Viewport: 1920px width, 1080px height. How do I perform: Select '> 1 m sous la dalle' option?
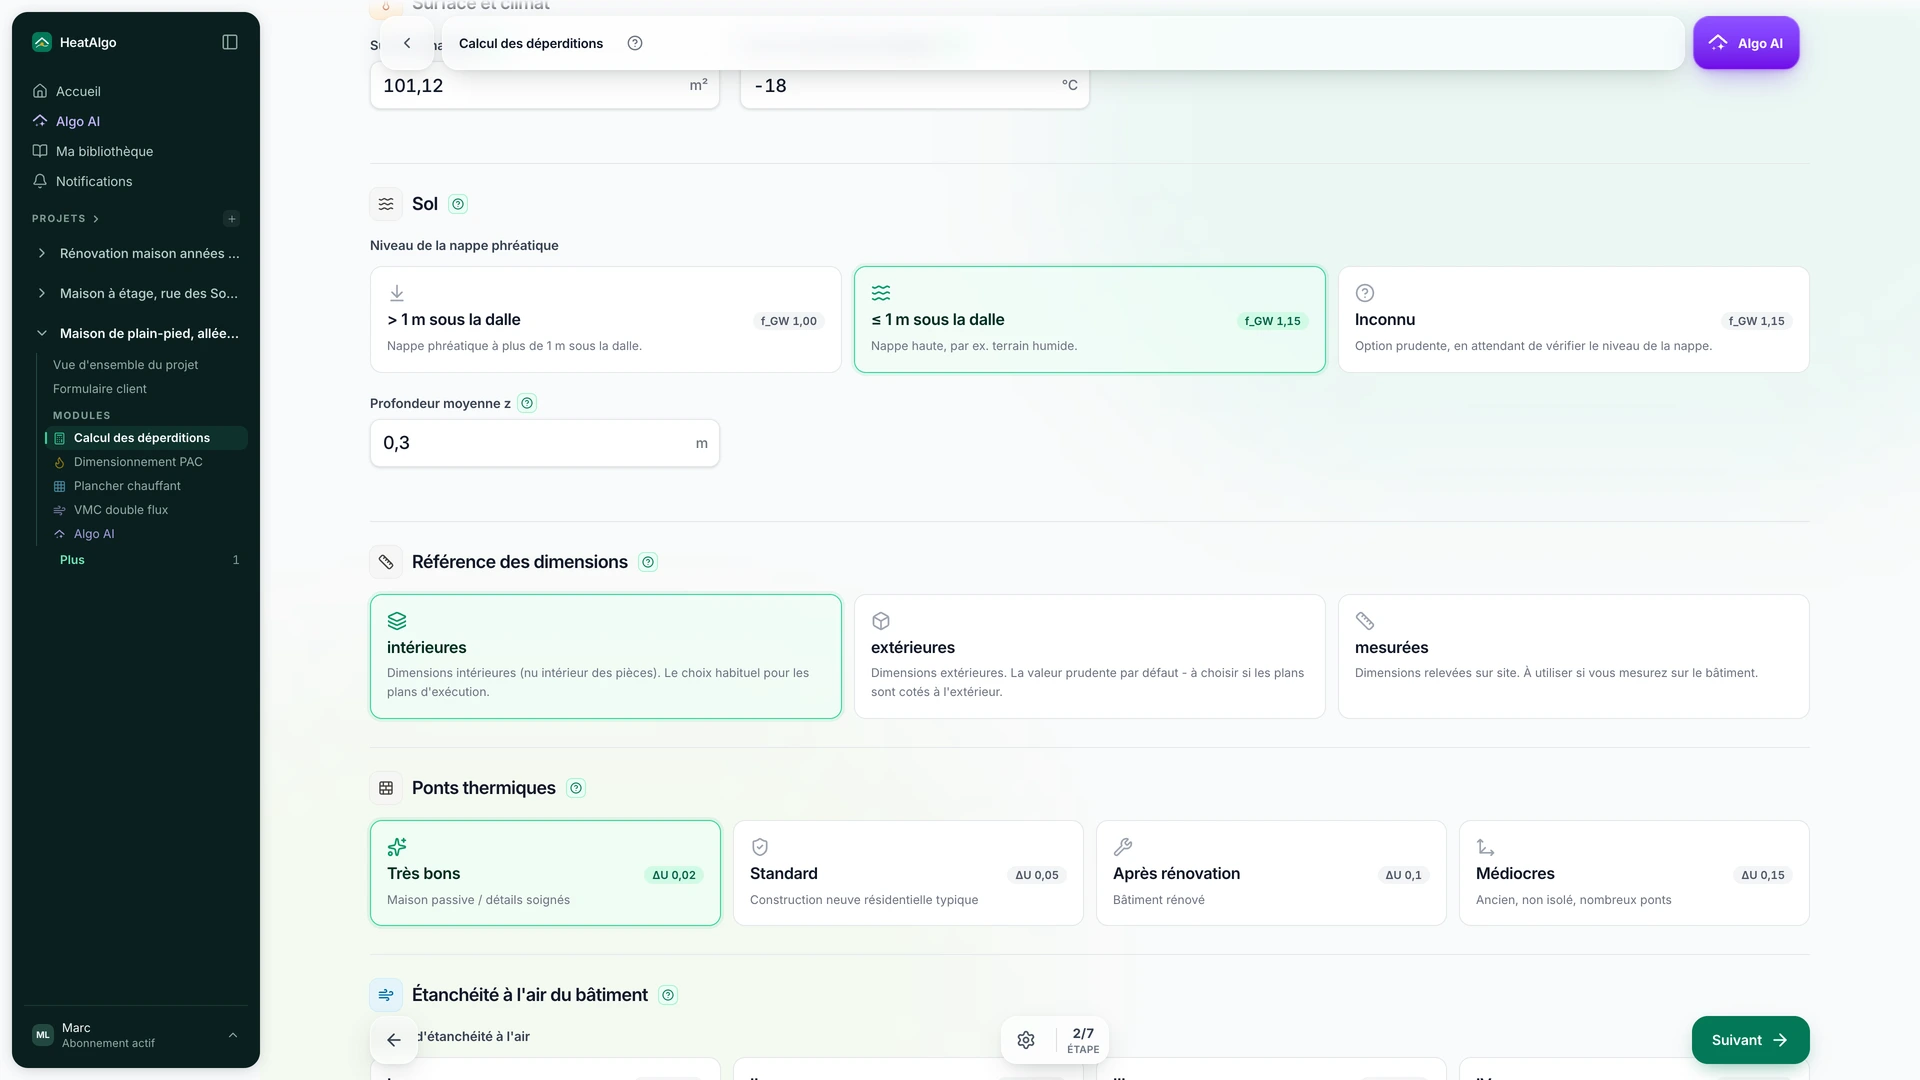[606, 320]
